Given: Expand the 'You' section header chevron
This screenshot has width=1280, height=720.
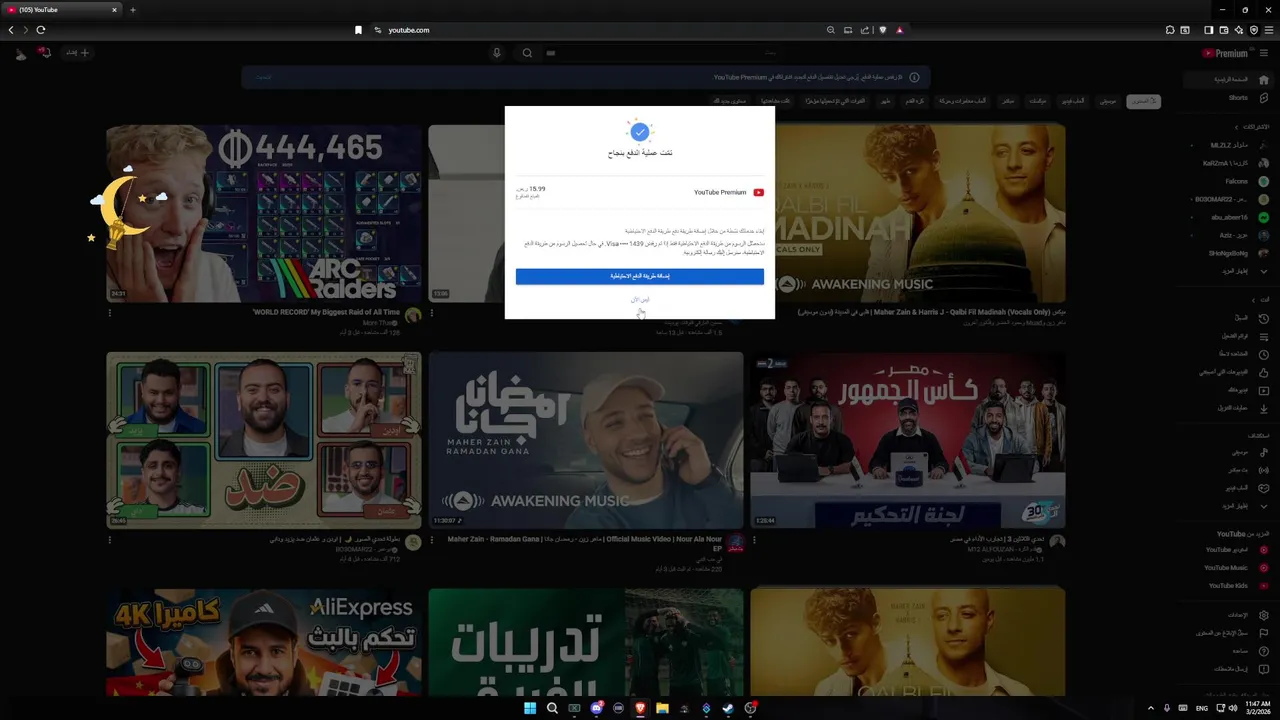Looking at the screenshot, I should [x=1254, y=300].
